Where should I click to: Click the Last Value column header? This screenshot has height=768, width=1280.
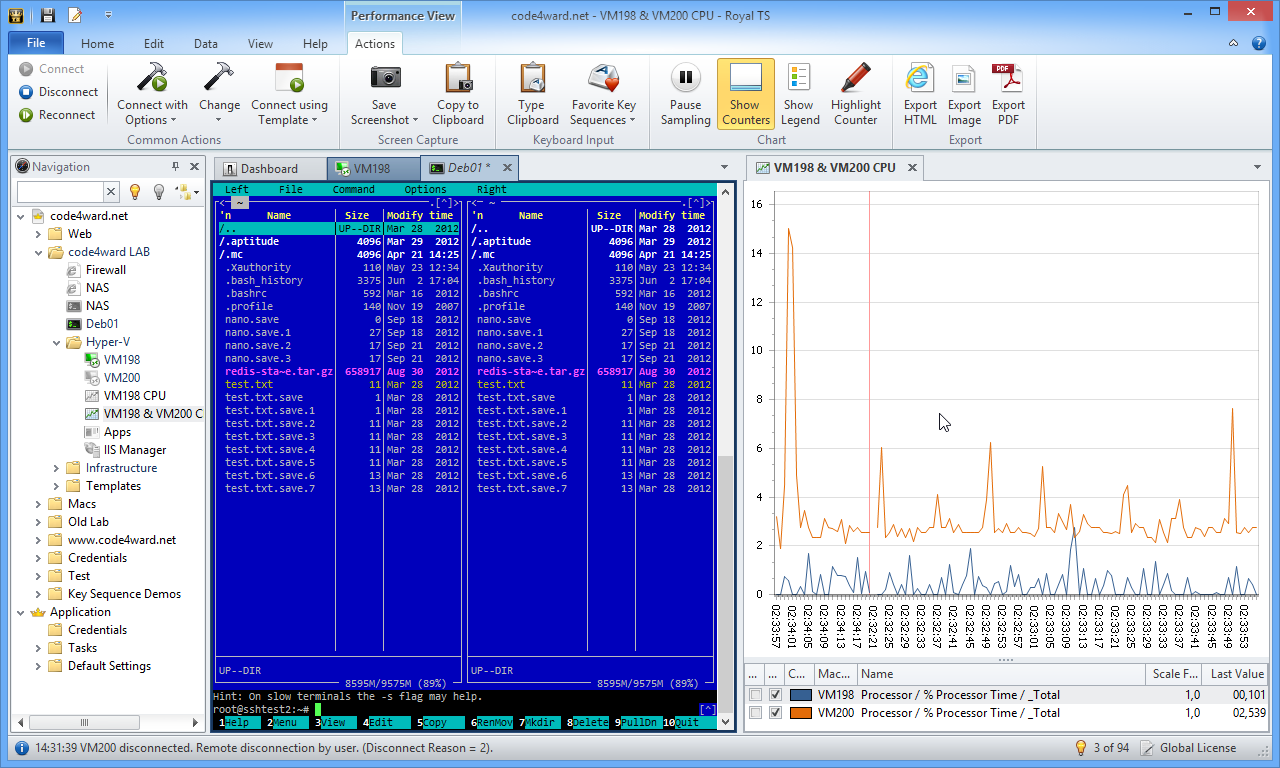(1235, 674)
